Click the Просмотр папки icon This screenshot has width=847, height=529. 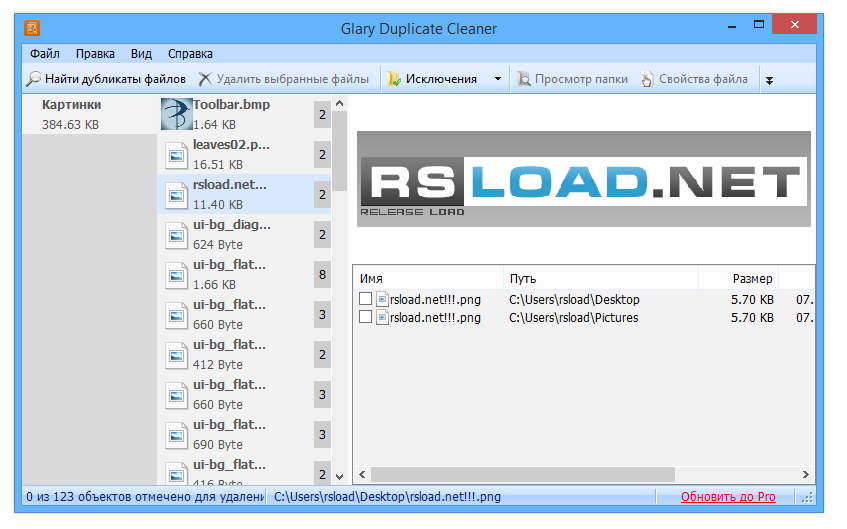point(523,79)
